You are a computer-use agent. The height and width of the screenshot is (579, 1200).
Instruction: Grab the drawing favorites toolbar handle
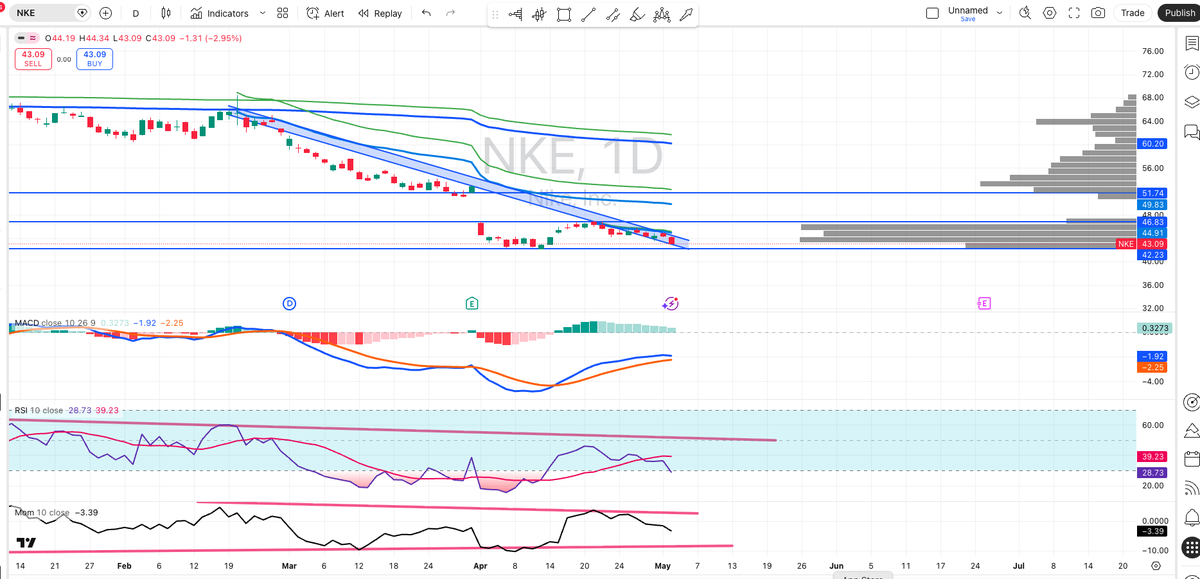(495, 15)
